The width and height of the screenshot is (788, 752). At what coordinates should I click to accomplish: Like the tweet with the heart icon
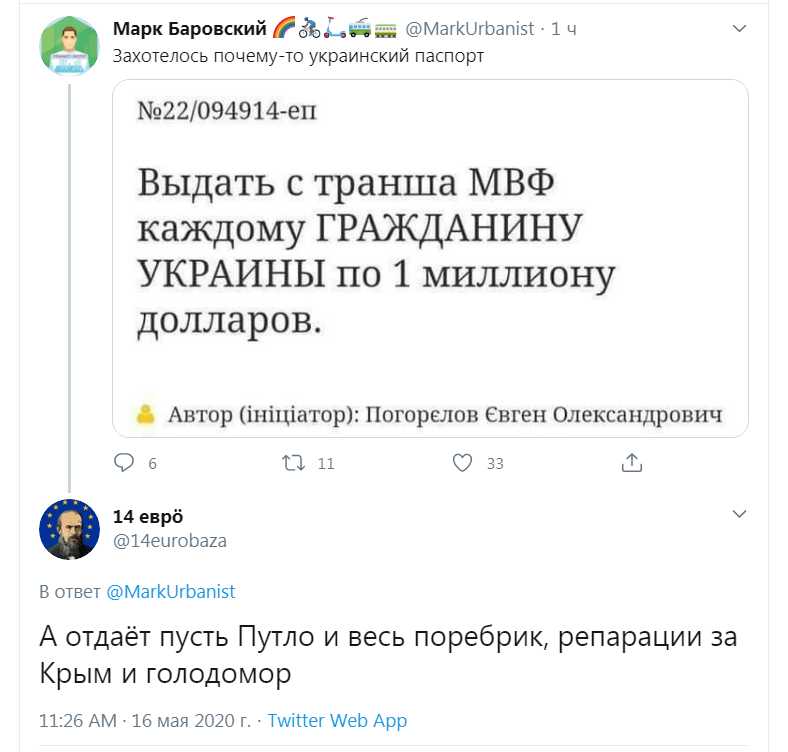pos(462,463)
